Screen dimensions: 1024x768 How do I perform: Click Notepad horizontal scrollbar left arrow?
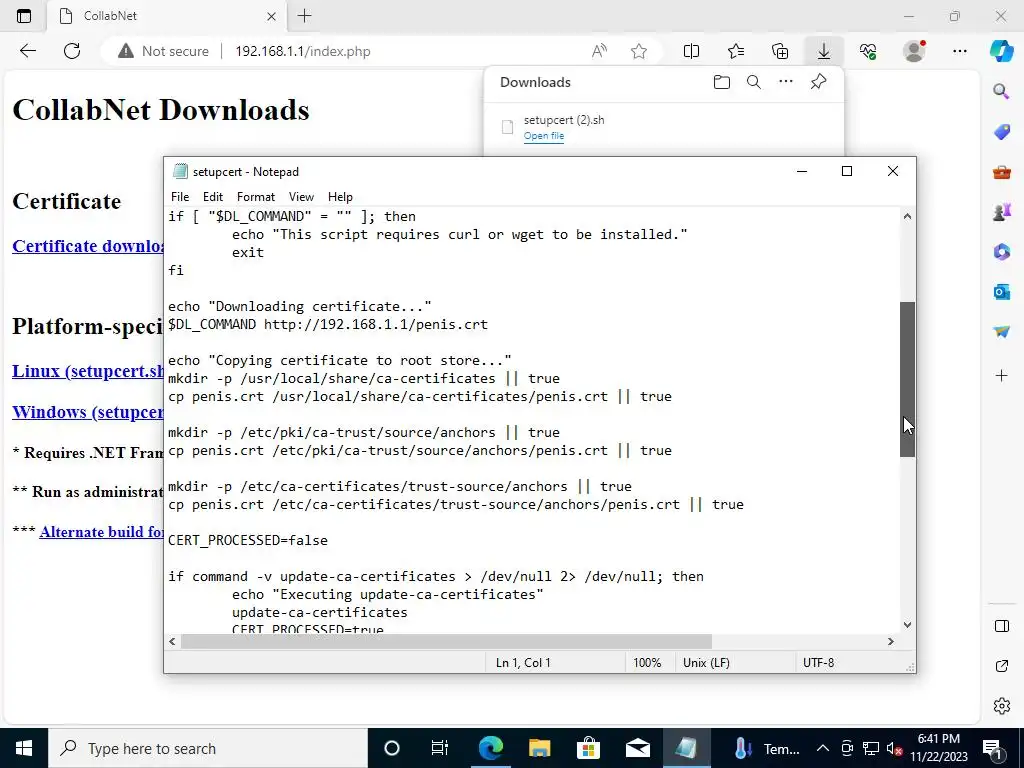pyautogui.click(x=172, y=641)
